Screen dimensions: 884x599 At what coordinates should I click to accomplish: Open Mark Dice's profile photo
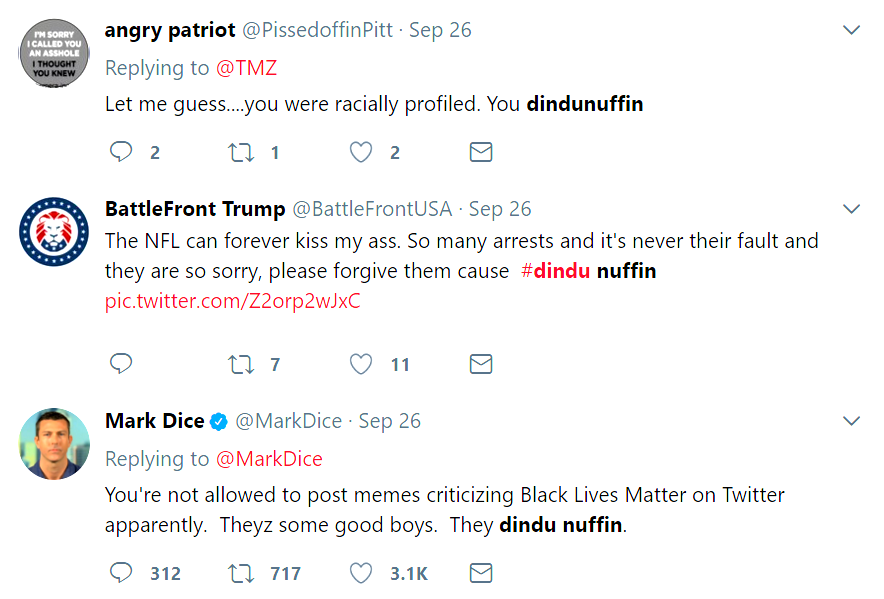pyautogui.click(x=55, y=443)
